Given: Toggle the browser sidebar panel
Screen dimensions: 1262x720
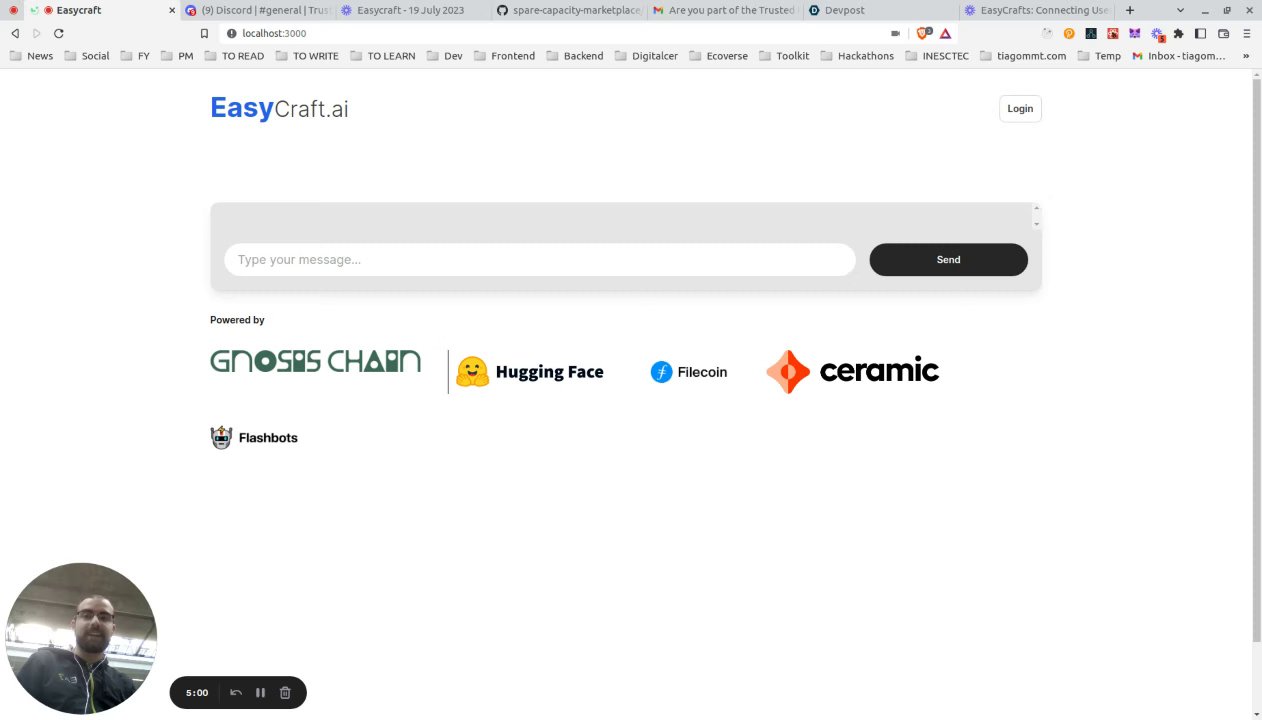Looking at the screenshot, I should pyautogui.click(x=1200, y=33).
